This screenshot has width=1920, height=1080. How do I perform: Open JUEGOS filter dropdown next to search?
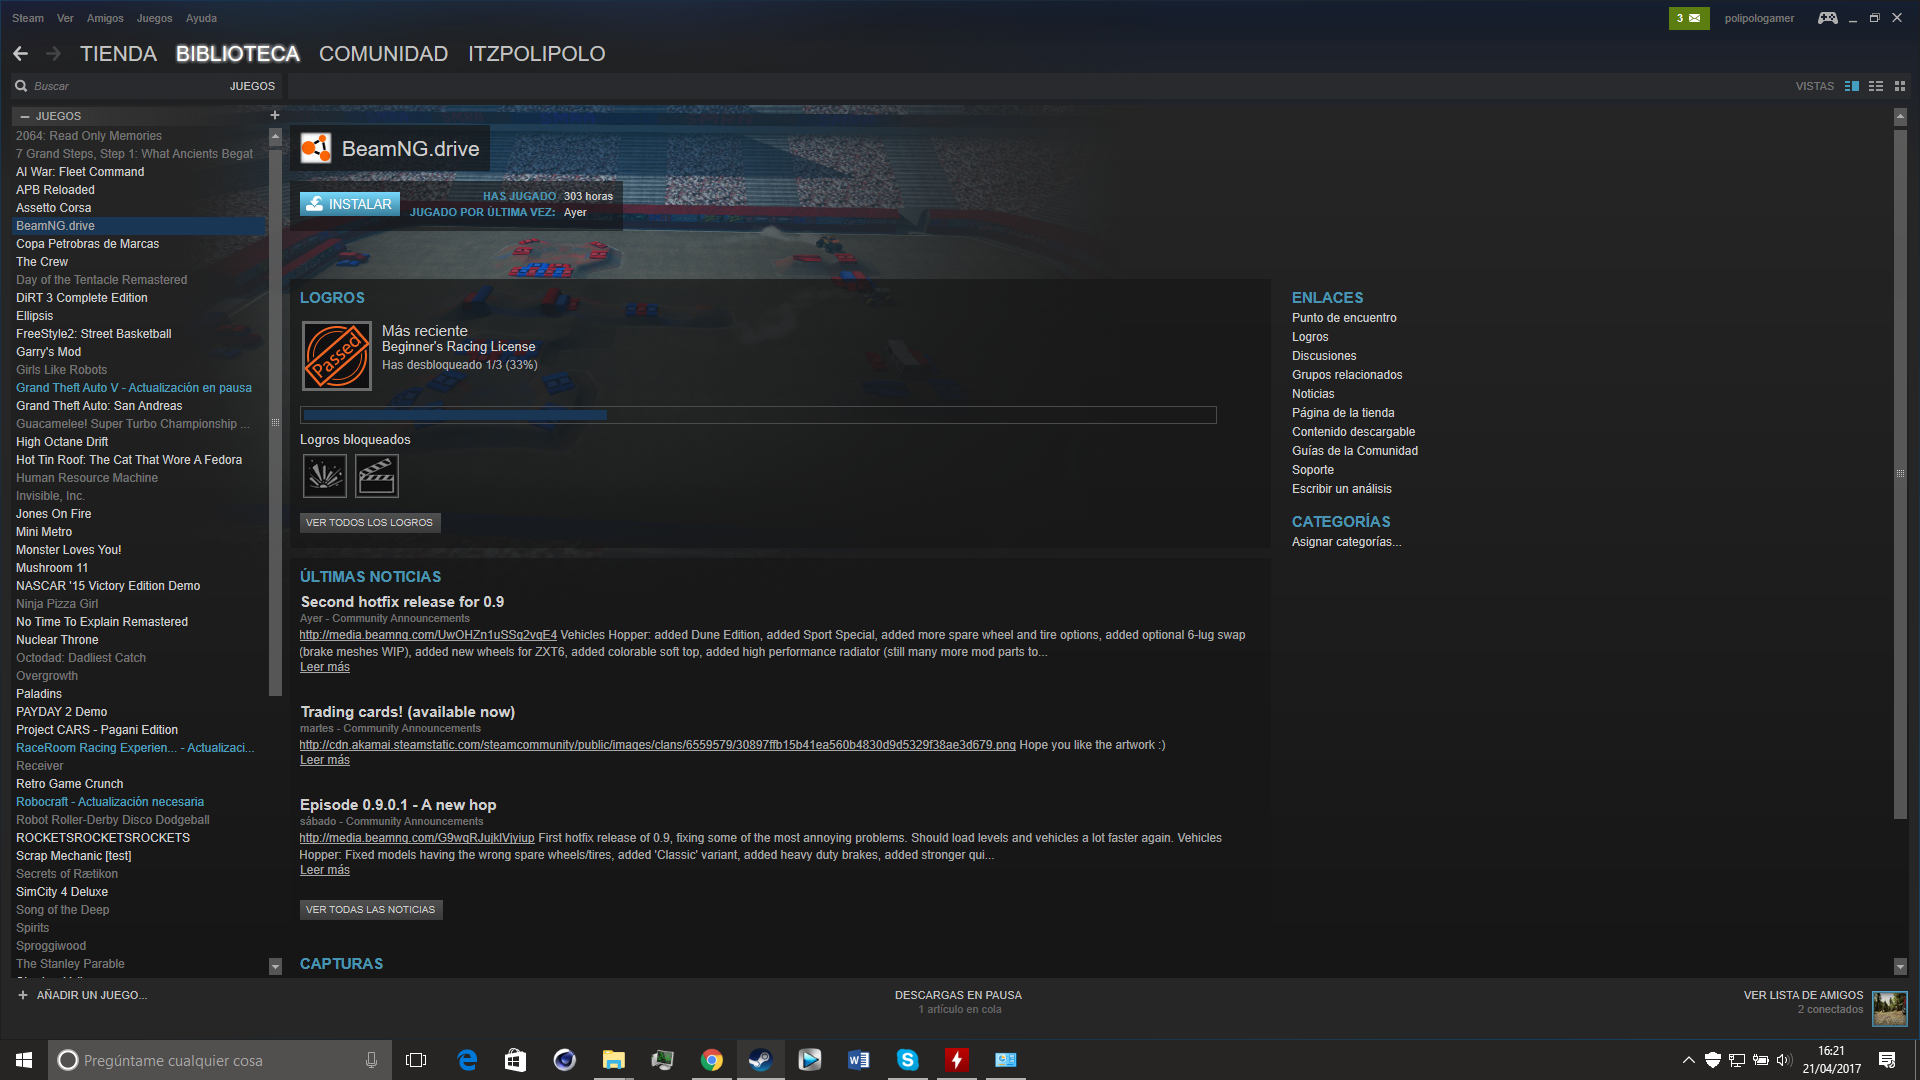[x=252, y=86]
